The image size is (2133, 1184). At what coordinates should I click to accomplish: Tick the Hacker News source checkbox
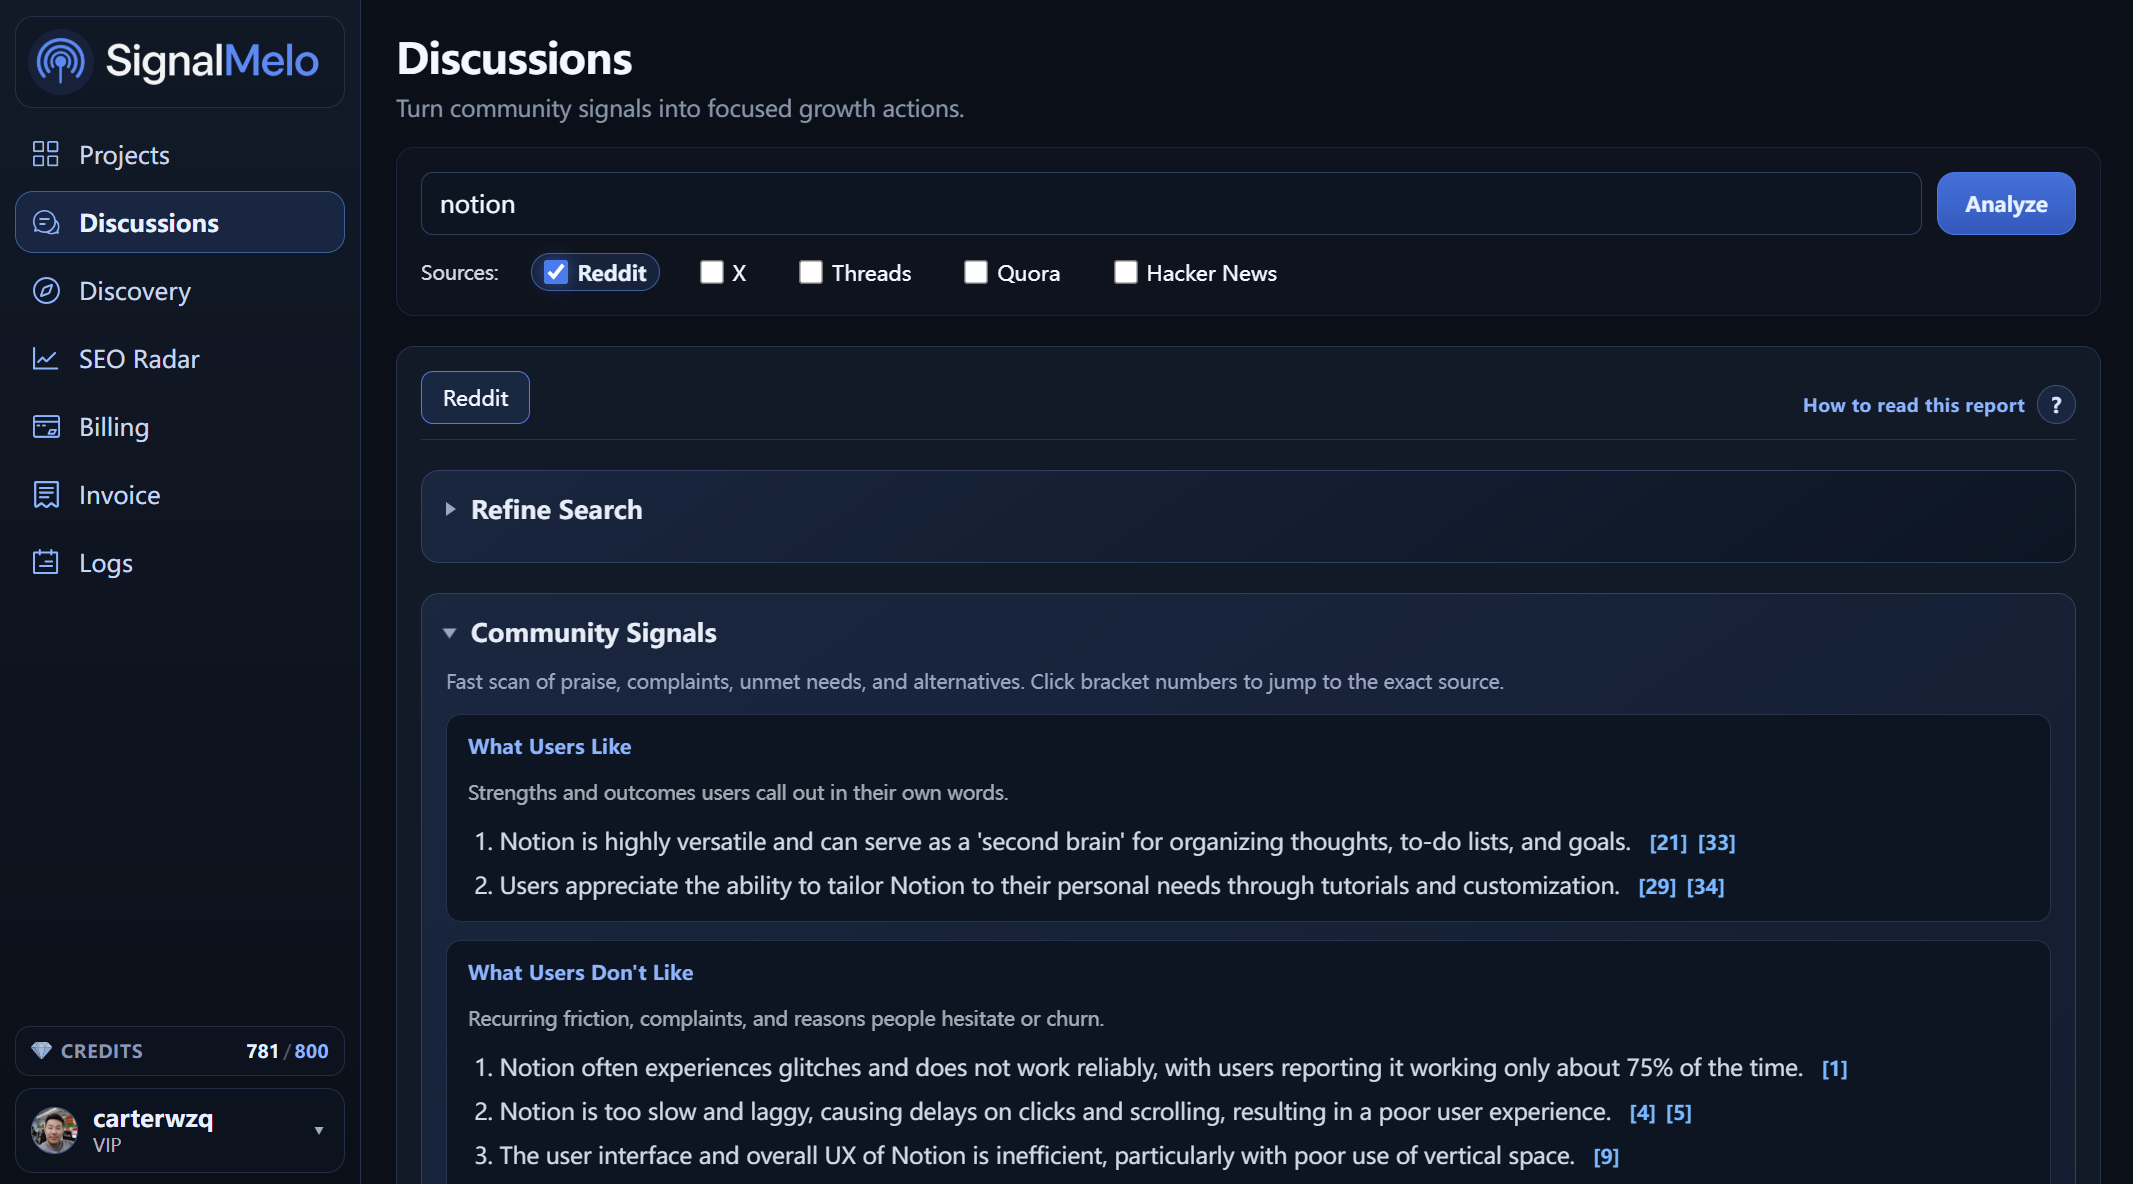coord(1126,272)
